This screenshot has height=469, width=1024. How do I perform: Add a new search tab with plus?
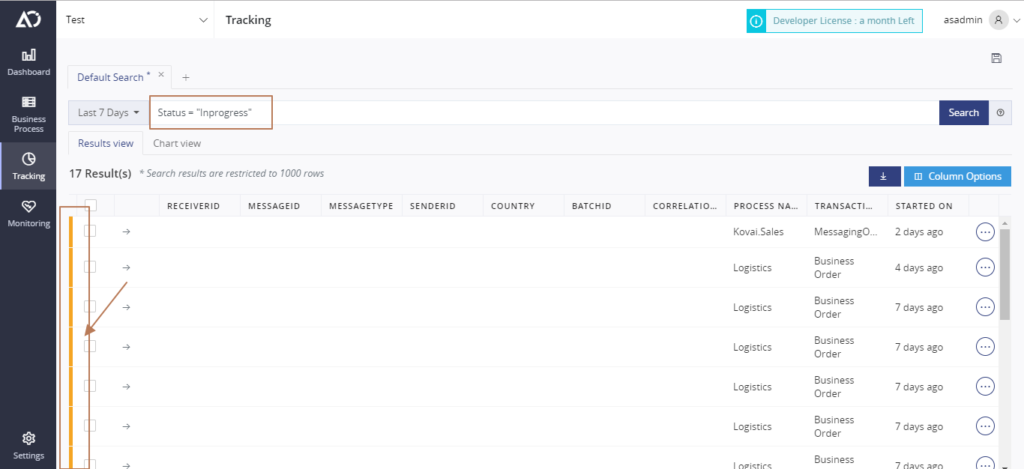tap(186, 77)
